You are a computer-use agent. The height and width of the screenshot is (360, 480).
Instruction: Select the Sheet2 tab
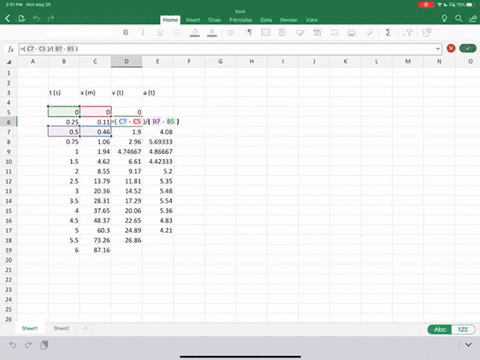click(61, 328)
